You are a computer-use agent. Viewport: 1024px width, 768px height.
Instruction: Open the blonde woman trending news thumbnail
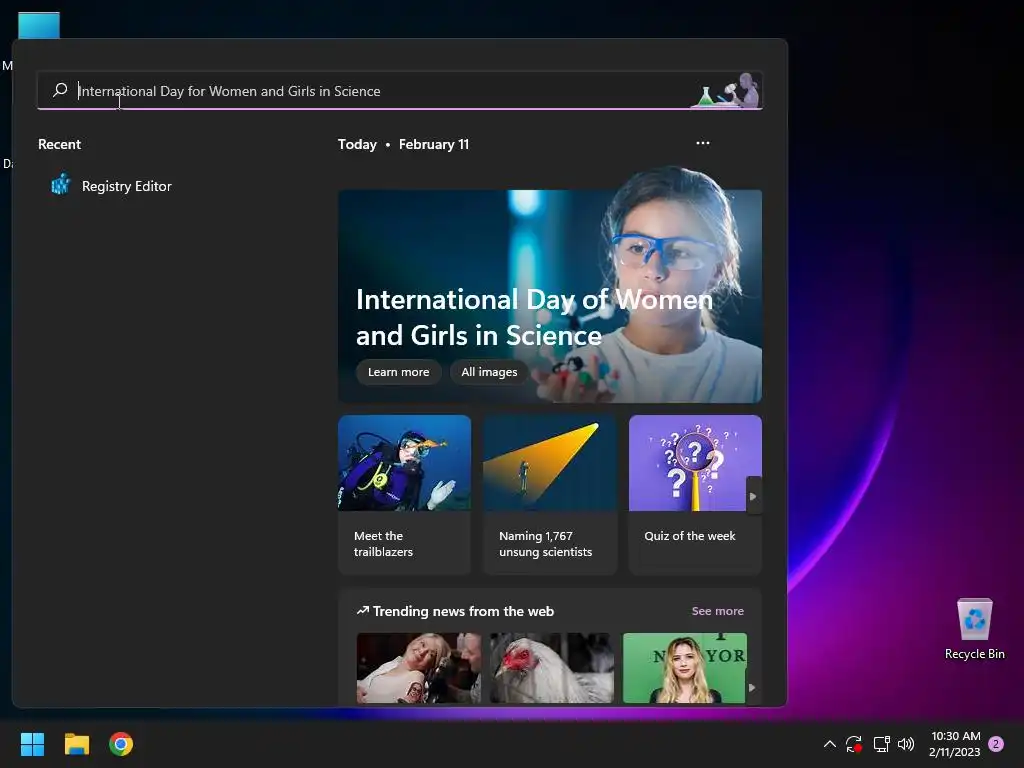(684, 667)
